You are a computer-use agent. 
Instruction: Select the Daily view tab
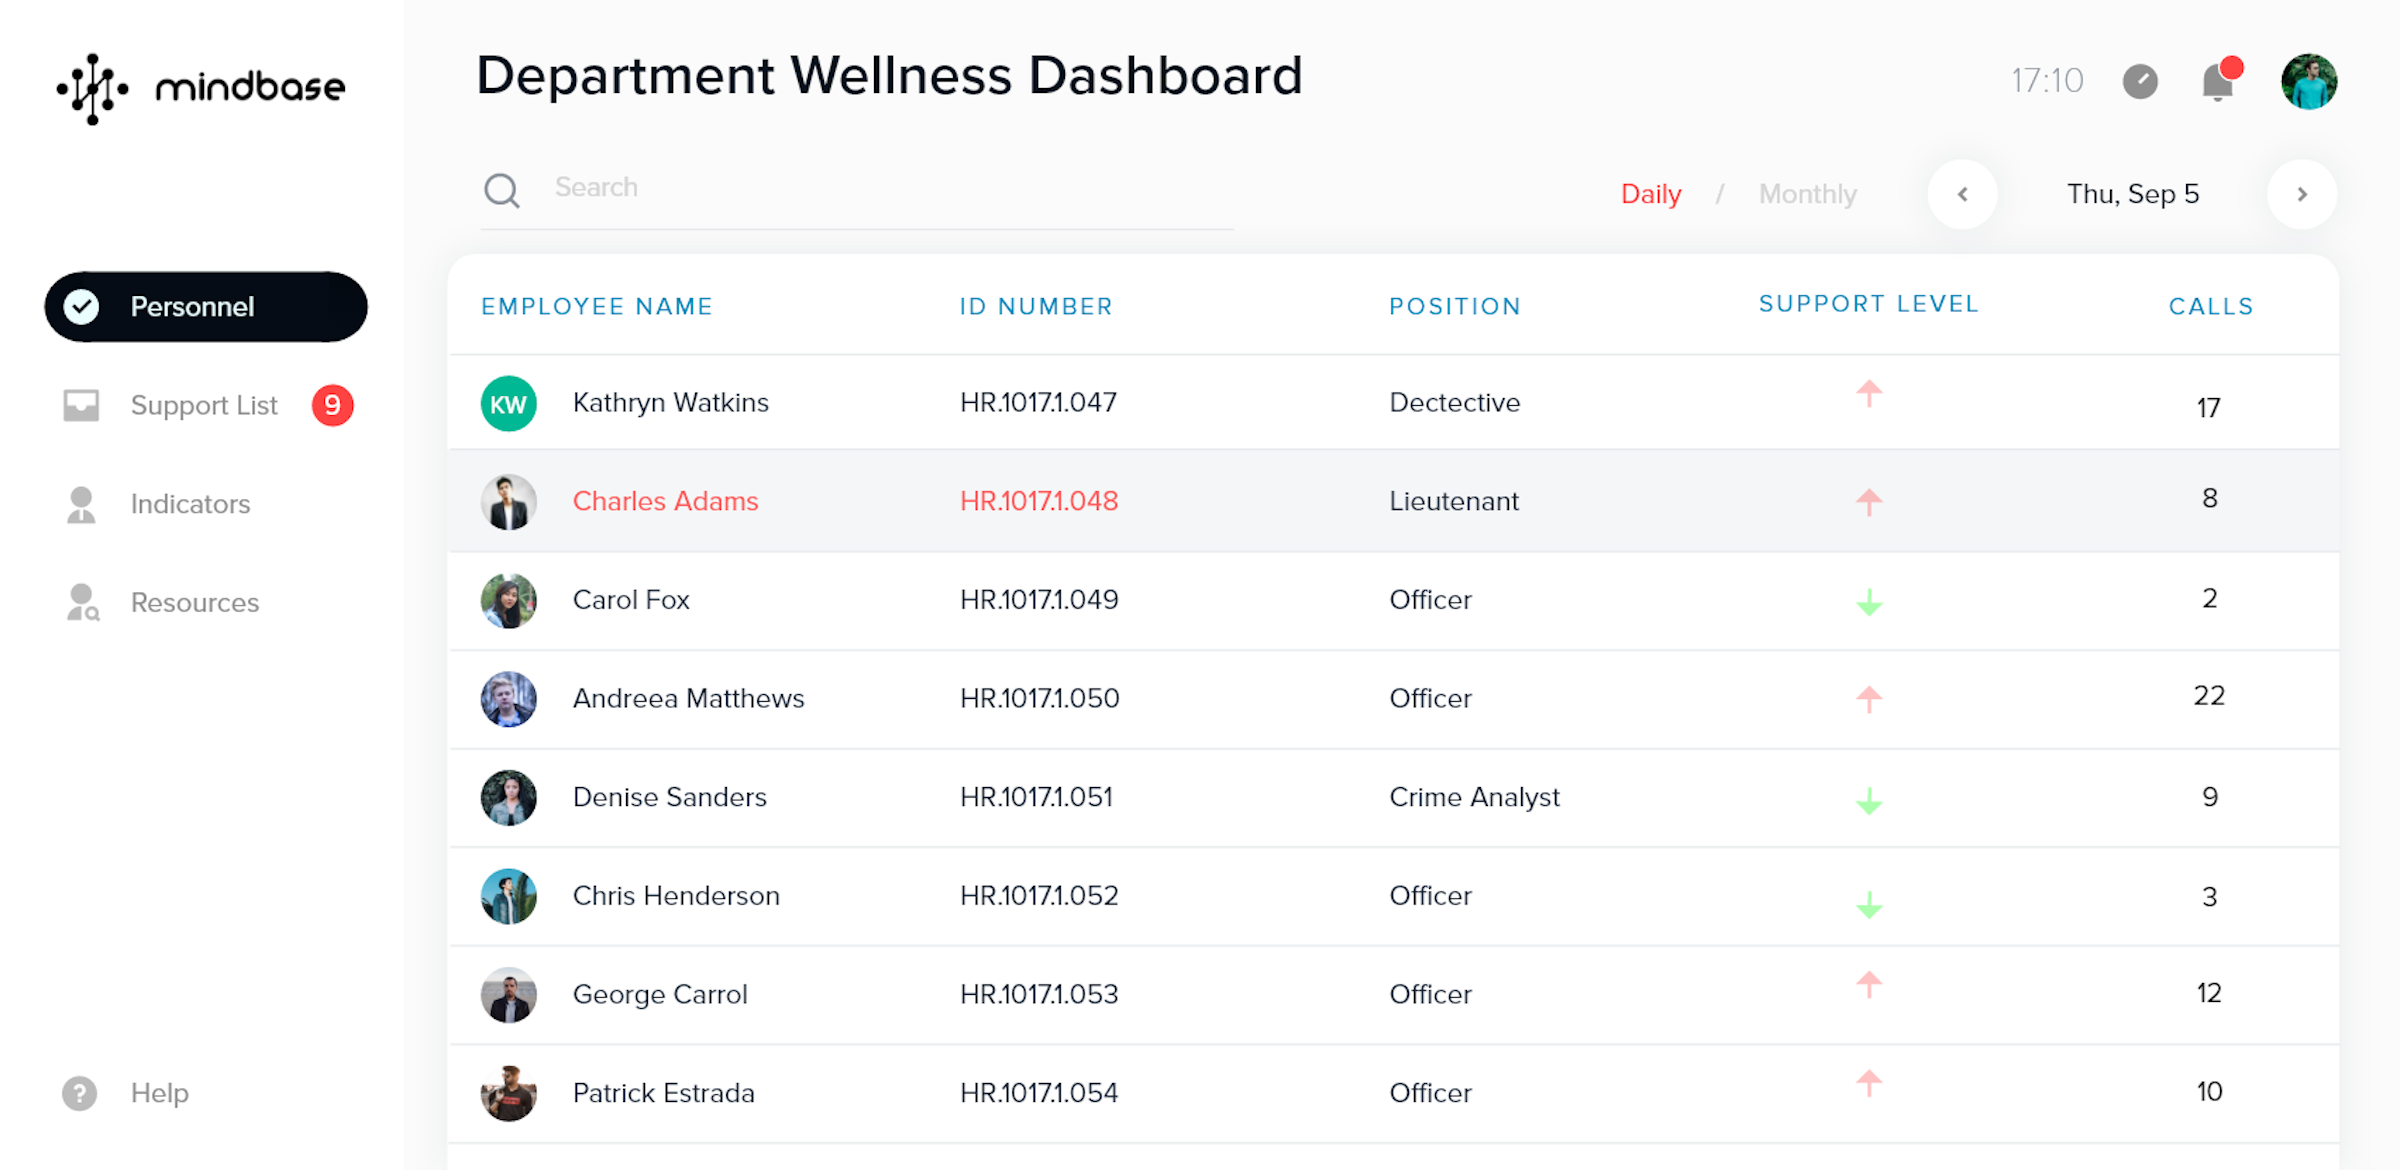click(1650, 194)
